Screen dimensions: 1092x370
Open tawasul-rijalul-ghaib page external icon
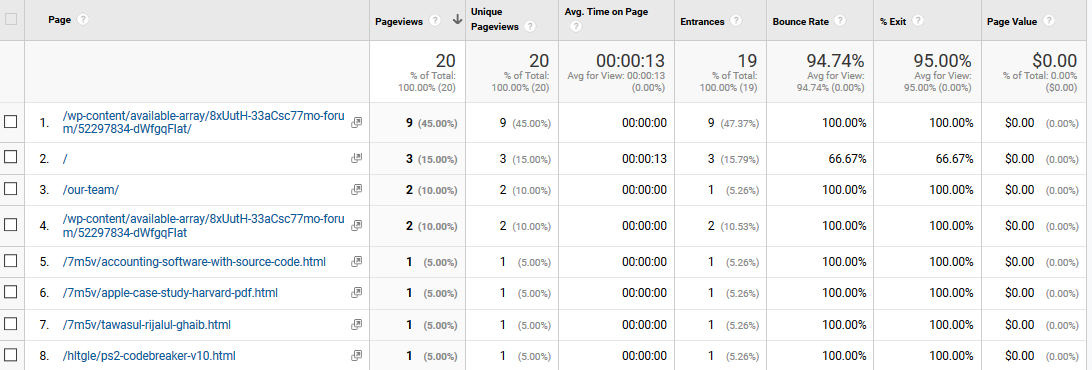click(357, 324)
